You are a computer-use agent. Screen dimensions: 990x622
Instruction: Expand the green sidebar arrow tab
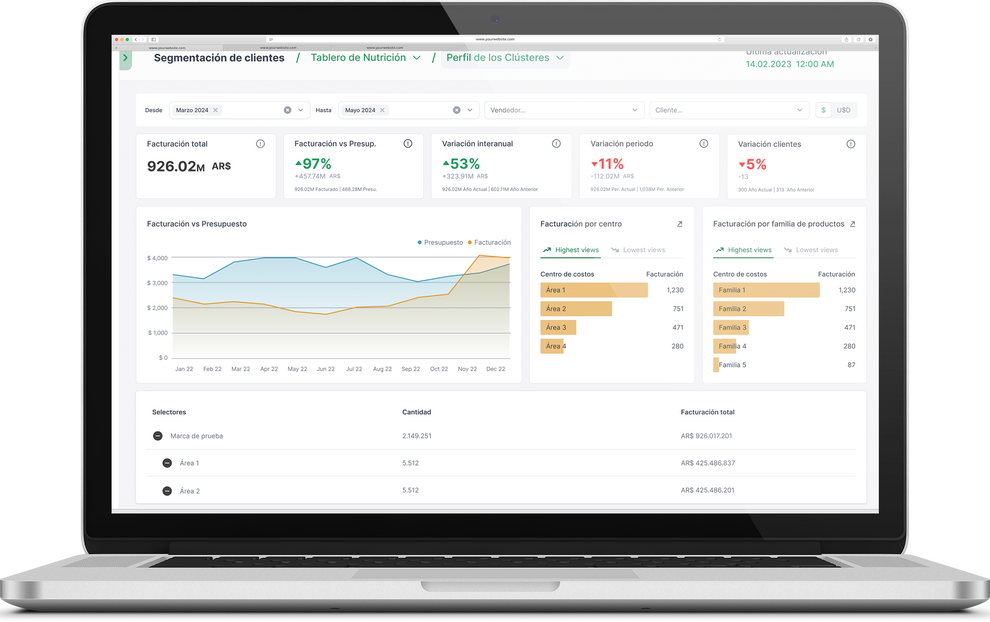point(125,59)
